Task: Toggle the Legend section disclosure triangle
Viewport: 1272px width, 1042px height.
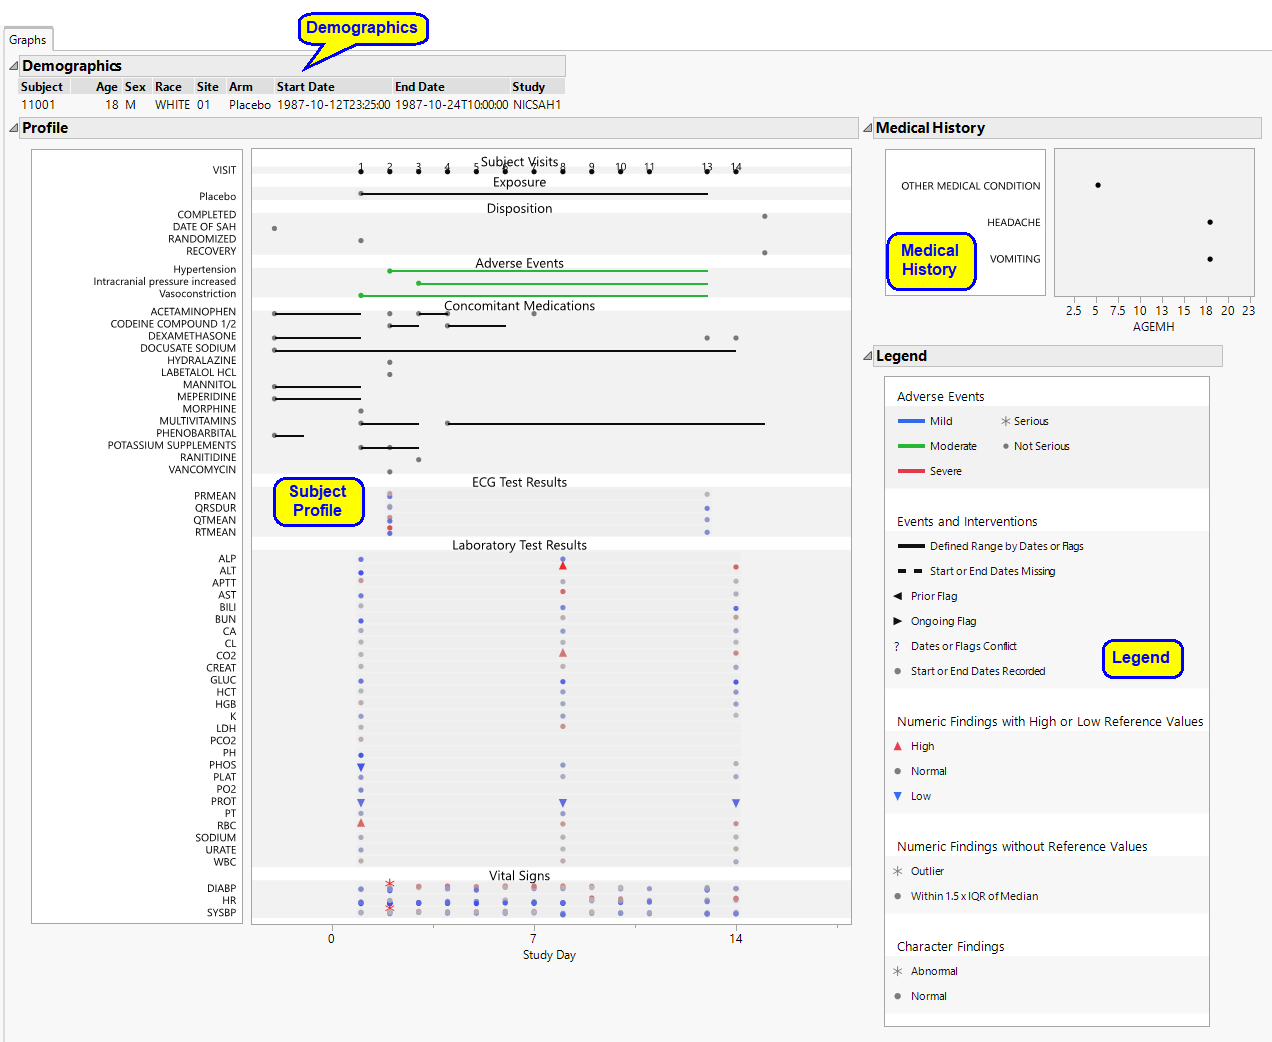Action: tap(868, 356)
